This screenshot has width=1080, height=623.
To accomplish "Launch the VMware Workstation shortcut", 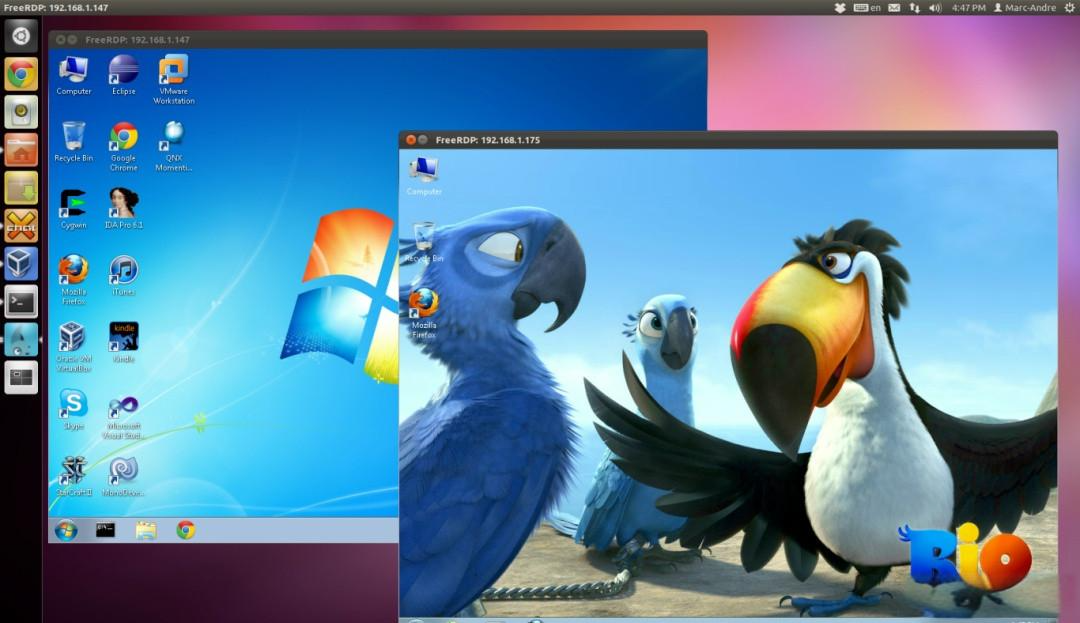I will (174, 71).
